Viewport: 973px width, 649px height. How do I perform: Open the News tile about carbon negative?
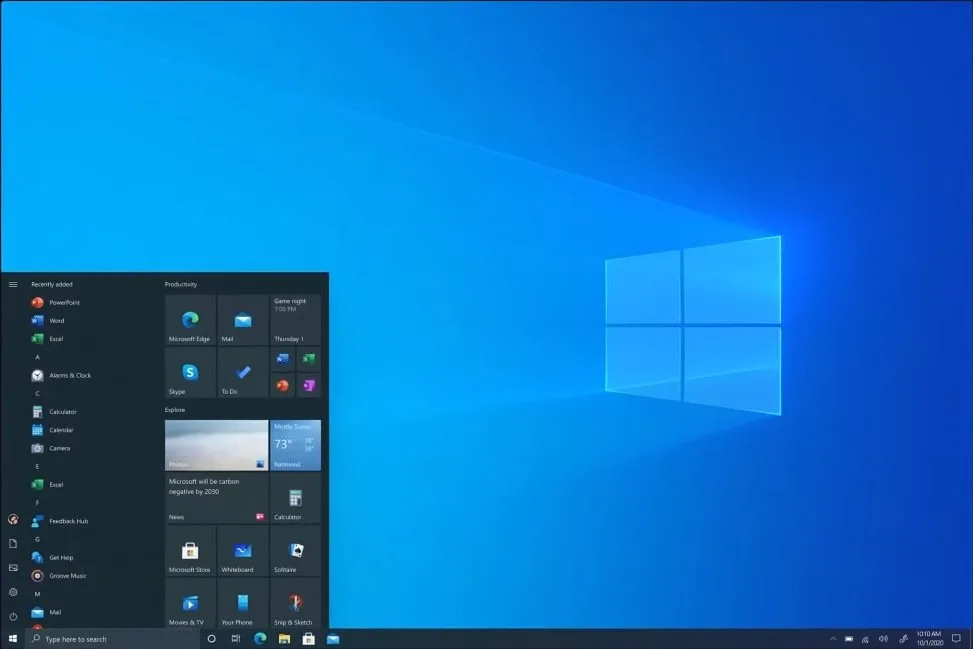(217, 498)
